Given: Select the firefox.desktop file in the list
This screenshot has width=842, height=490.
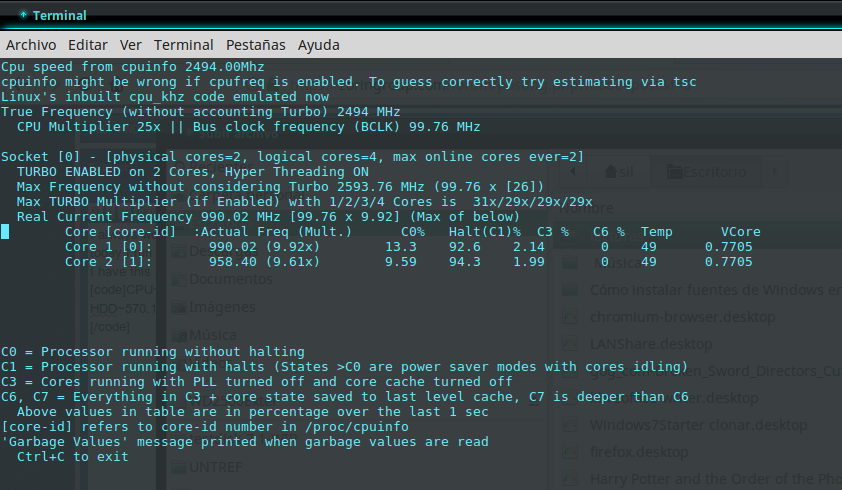Looking at the screenshot, I should (x=640, y=452).
